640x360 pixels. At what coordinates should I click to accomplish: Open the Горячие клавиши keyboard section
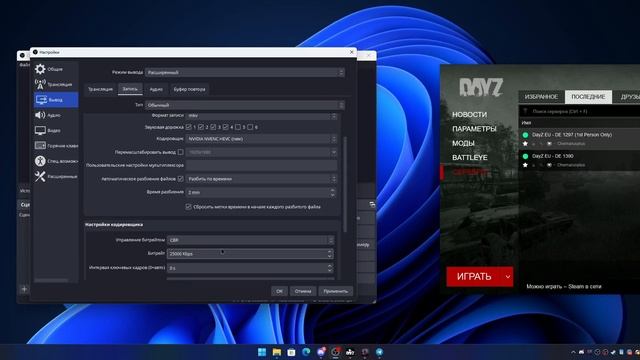tap(56, 146)
